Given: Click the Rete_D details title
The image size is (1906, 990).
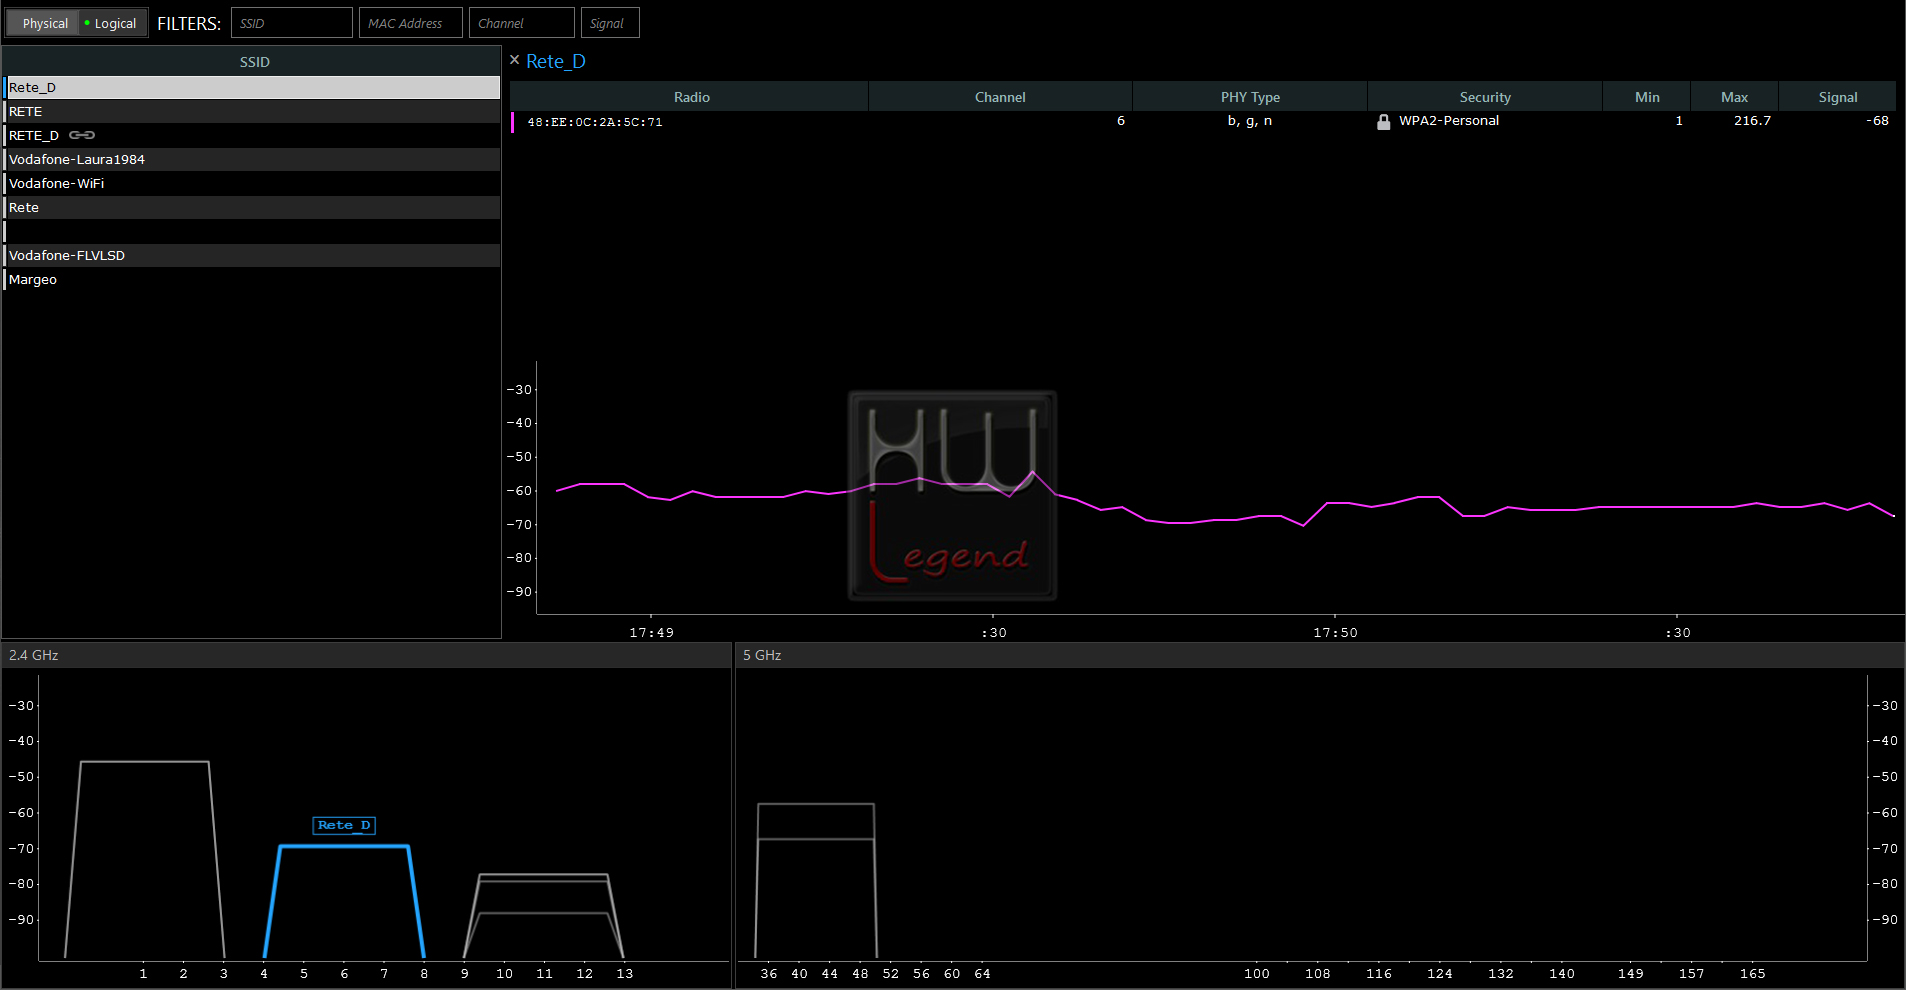Looking at the screenshot, I should click(x=556, y=61).
